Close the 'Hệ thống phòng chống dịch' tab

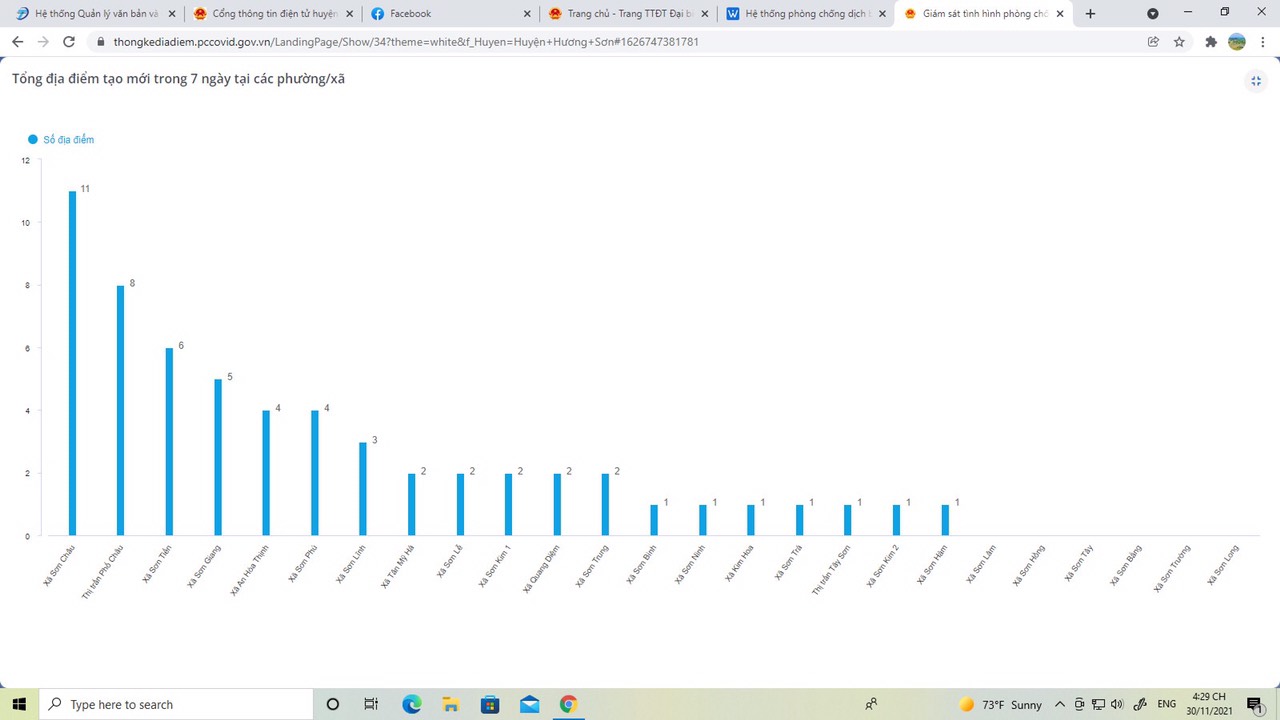click(x=882, y=14)
